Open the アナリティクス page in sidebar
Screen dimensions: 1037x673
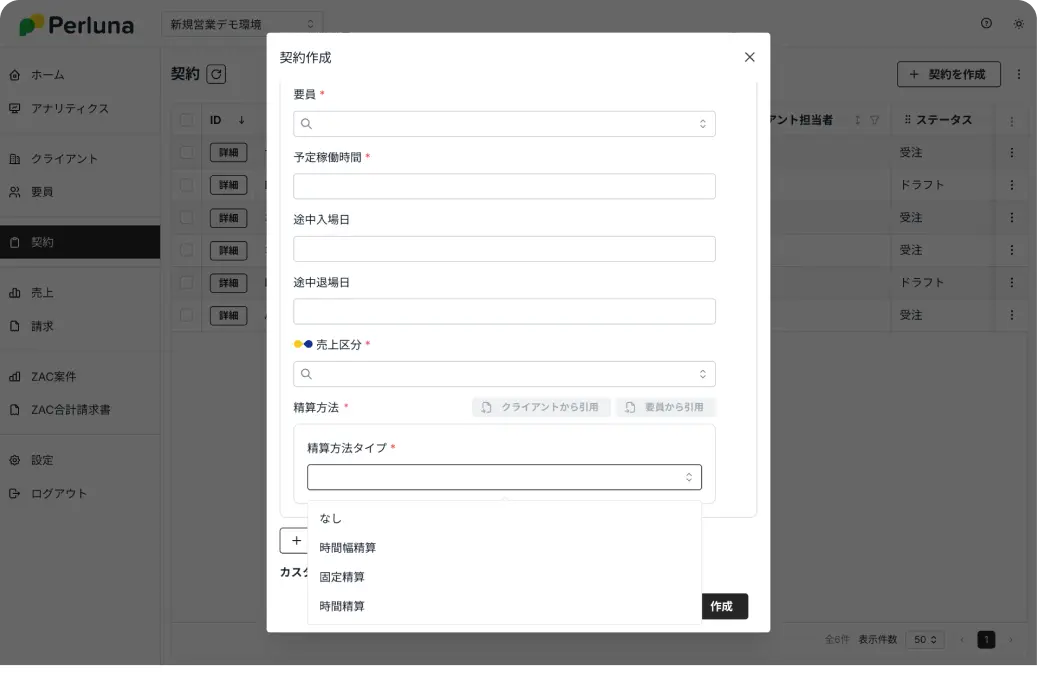click(69, 108)
